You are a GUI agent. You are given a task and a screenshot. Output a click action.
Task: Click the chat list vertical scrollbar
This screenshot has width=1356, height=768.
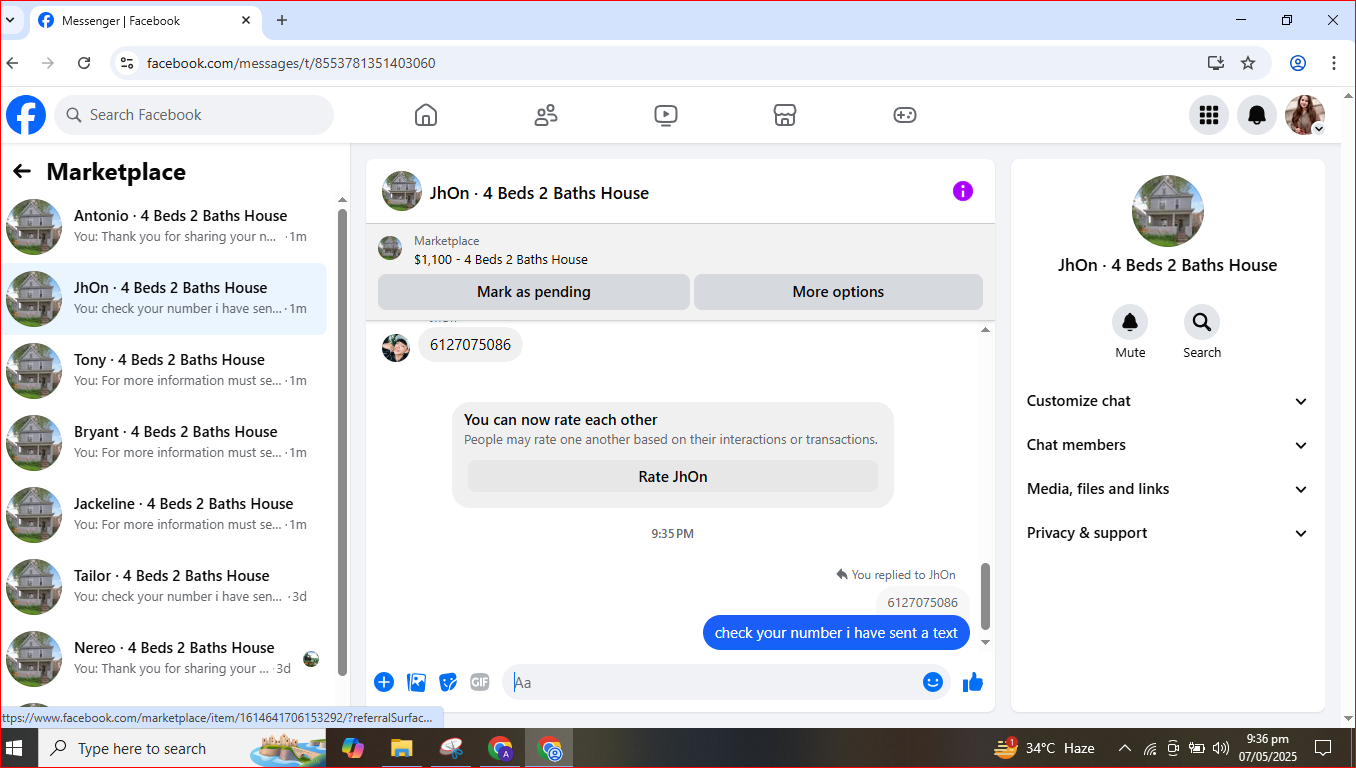[342, 440]
